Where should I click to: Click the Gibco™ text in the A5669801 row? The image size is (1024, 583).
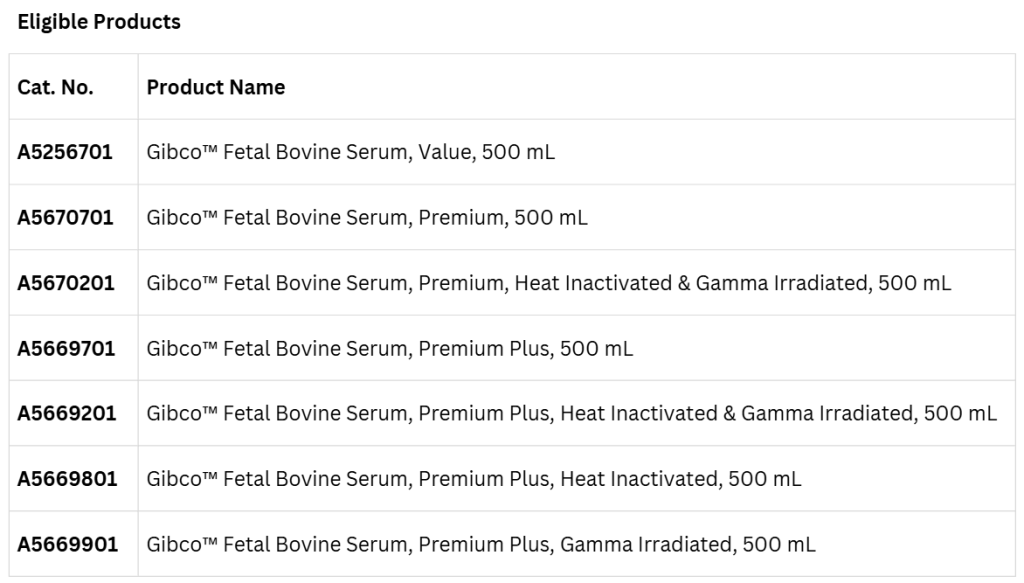182,479
